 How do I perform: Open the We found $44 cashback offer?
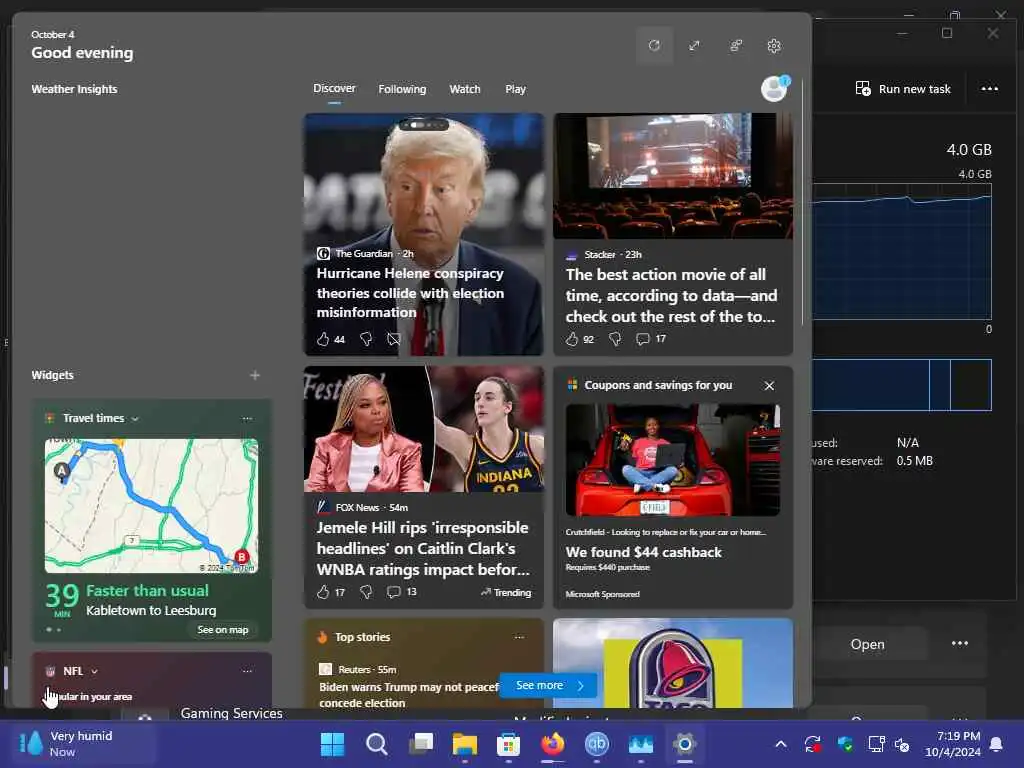coord(643,552)
